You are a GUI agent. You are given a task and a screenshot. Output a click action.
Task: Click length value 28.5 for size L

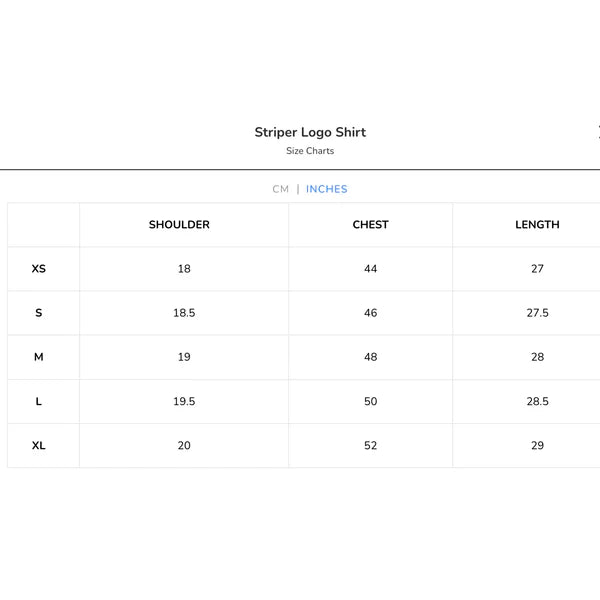point(537,401)
